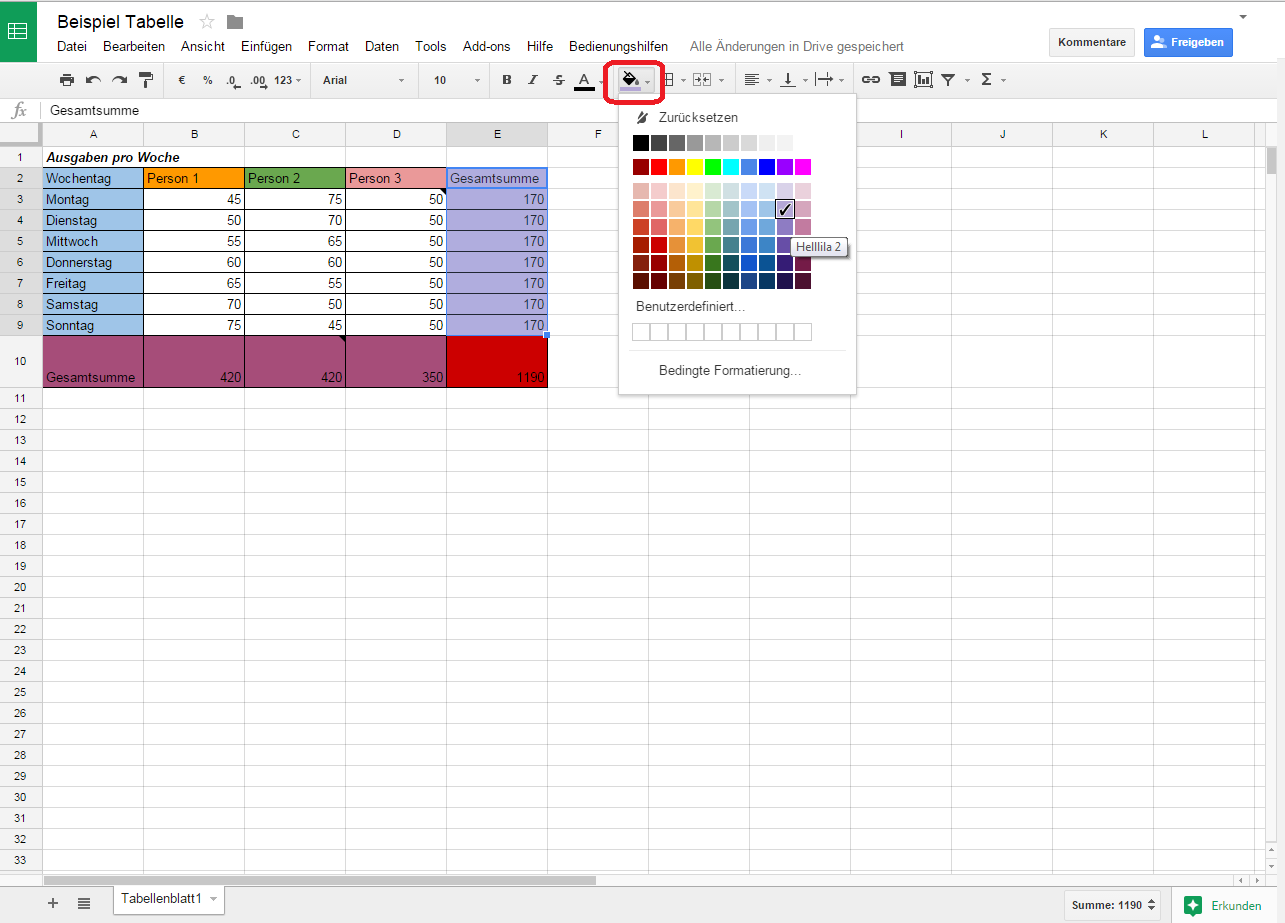Screen dimensions: 1285x923
Task: Star the Beispiel Tabelle document
Action: (207, 22)
